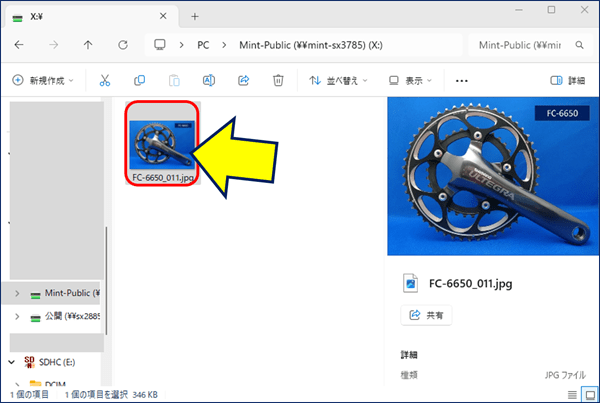Click the monitor icon in address bar

tap(160, 45)
